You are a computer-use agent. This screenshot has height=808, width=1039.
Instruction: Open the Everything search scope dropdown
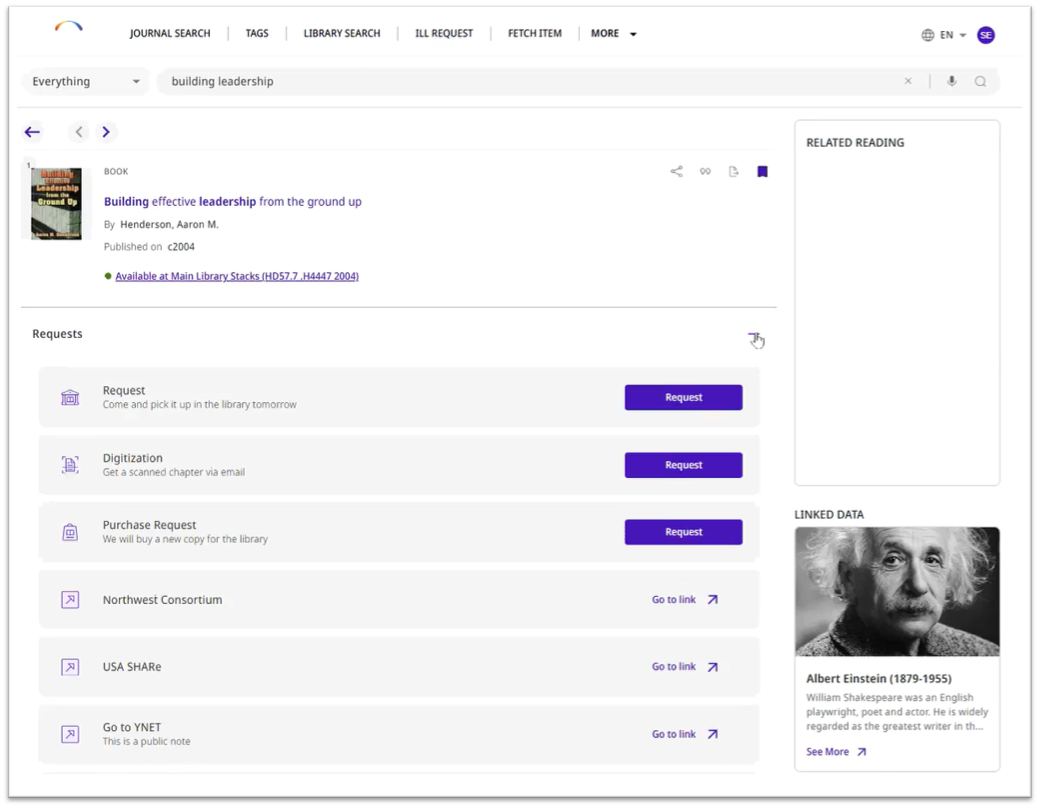[x=85, y=82]
